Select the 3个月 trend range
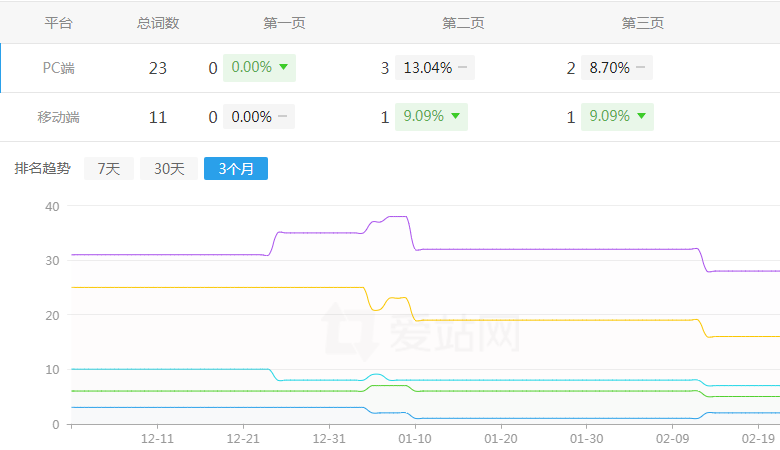The height and width of the screenshot is (450, 780). click(x=236, y=169)
